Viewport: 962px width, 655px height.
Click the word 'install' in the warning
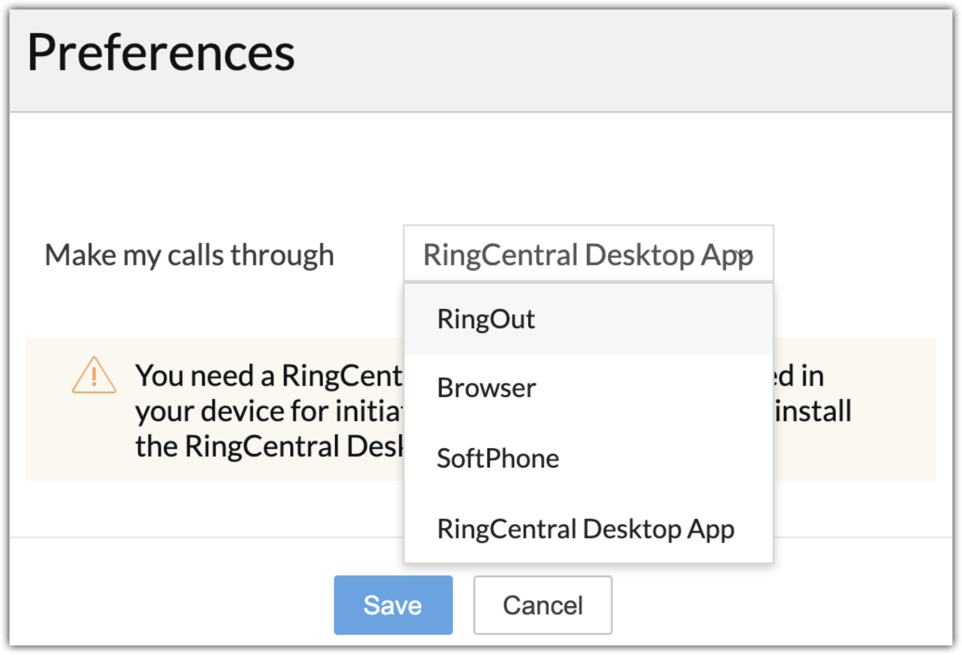(812, 411)
